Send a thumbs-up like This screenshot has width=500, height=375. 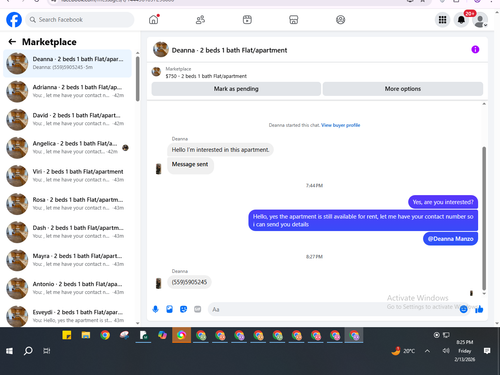tap(479, 309)
